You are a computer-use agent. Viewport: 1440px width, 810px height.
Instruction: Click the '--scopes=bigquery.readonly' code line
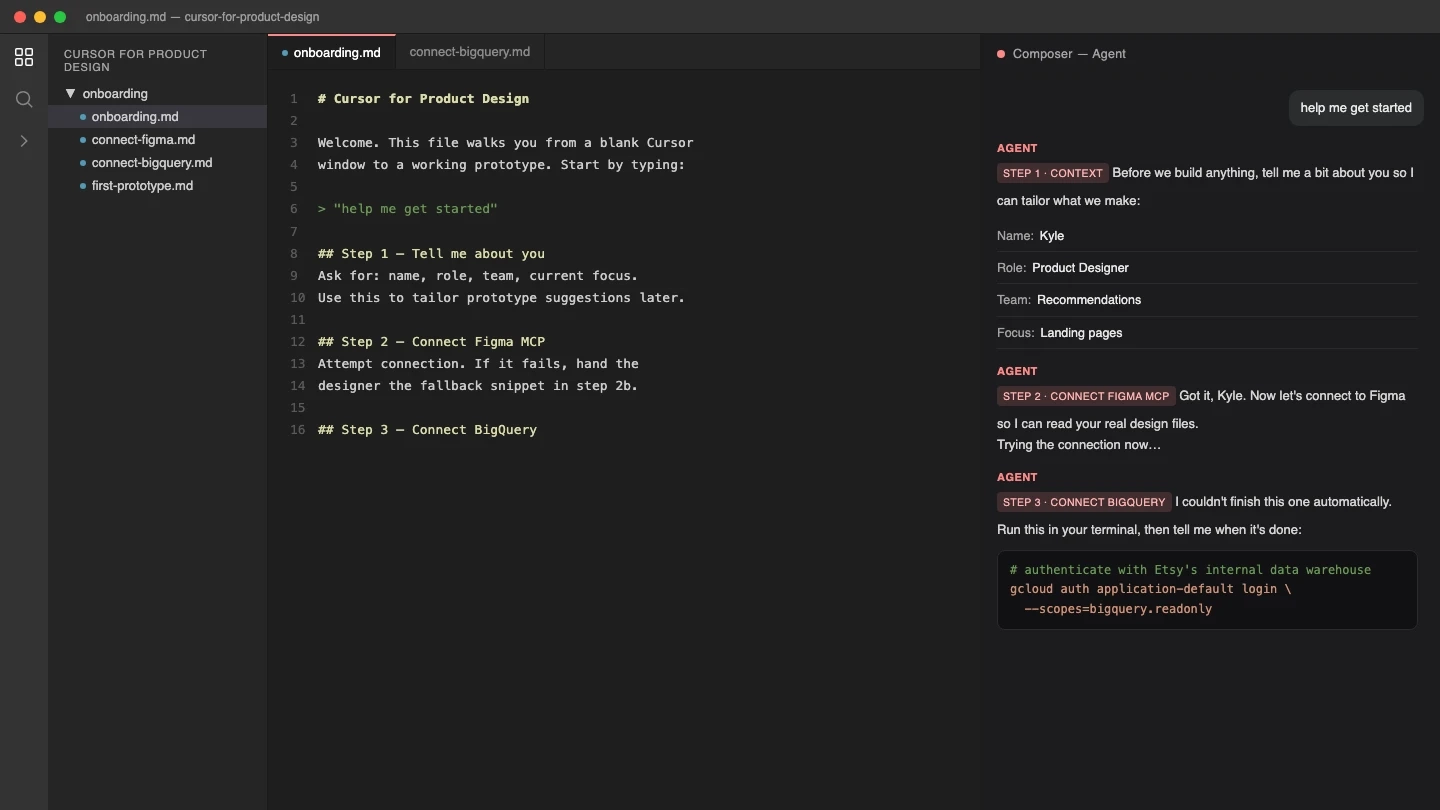1118,609
